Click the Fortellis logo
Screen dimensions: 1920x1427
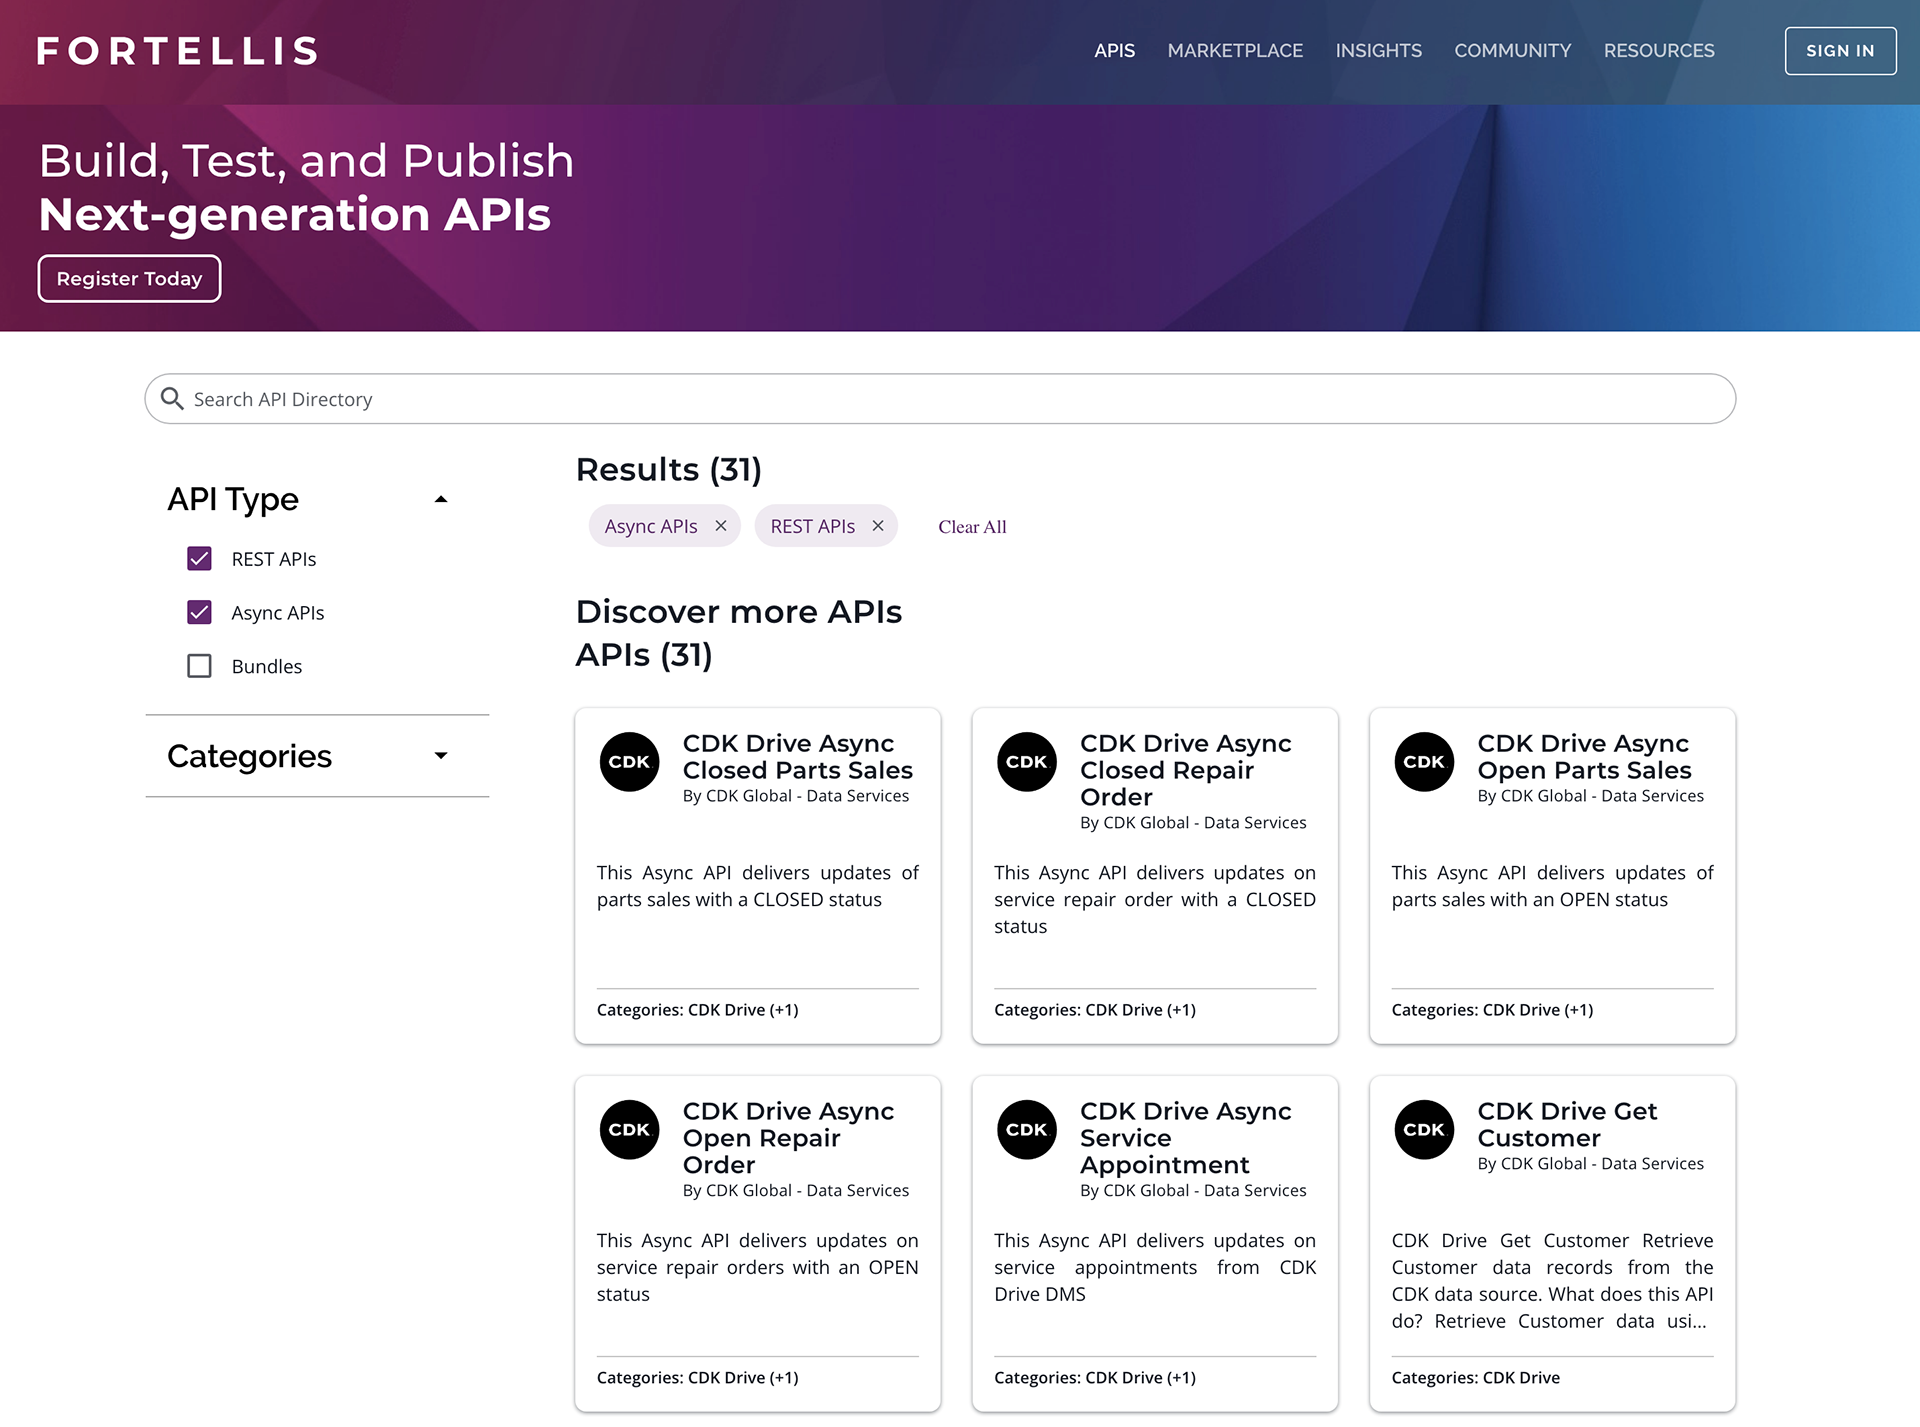(x=178, y=51)
